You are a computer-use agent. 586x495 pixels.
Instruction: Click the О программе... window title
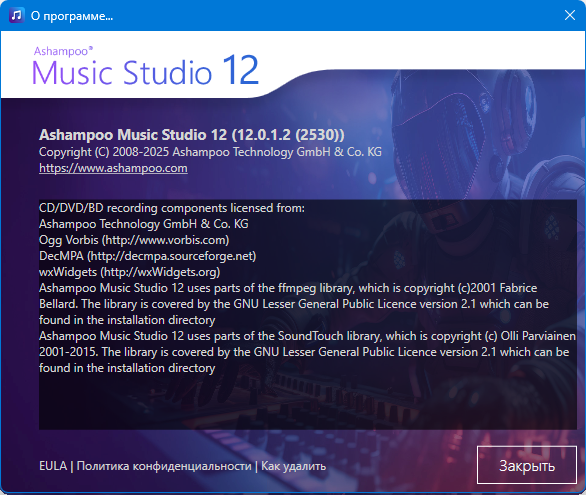pos(72,16)
